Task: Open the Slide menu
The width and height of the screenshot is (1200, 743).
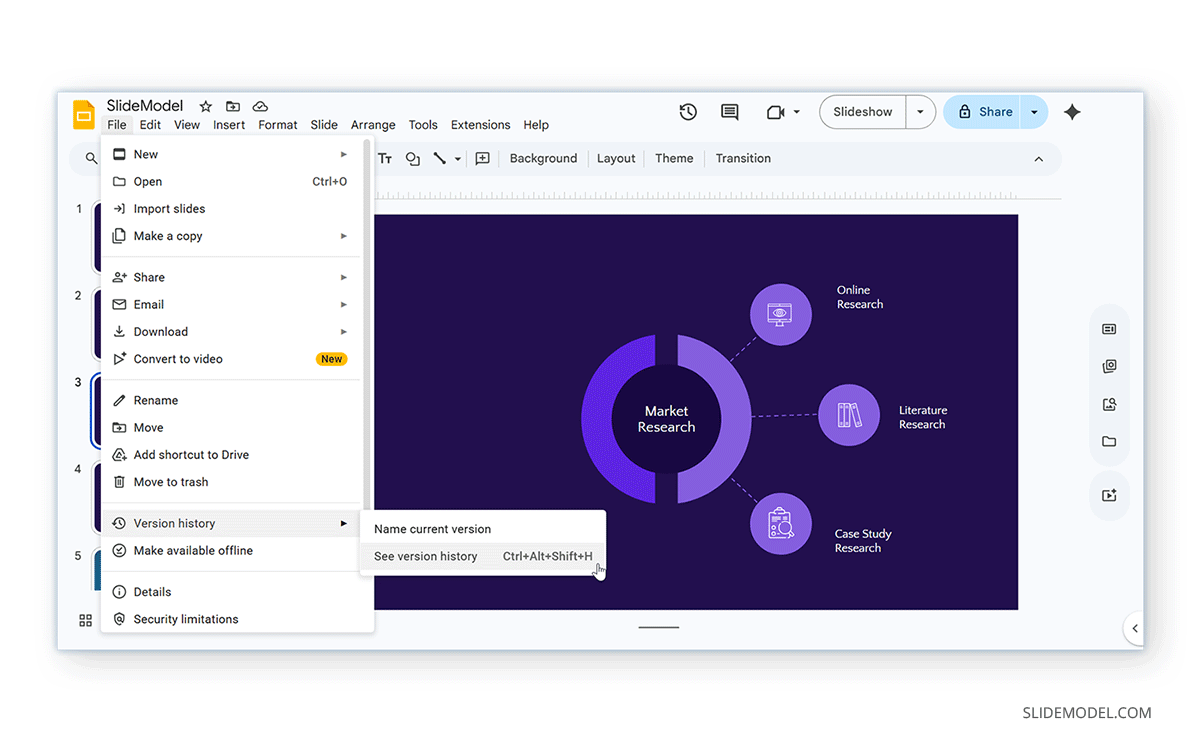Action: [324, 125]
